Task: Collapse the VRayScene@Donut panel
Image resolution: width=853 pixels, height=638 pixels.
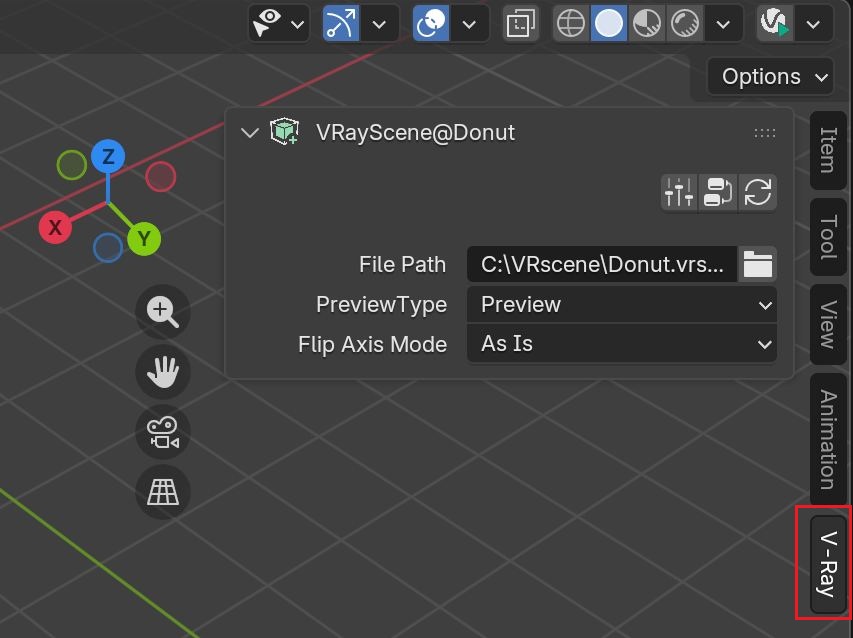Action: coord(250,133)
